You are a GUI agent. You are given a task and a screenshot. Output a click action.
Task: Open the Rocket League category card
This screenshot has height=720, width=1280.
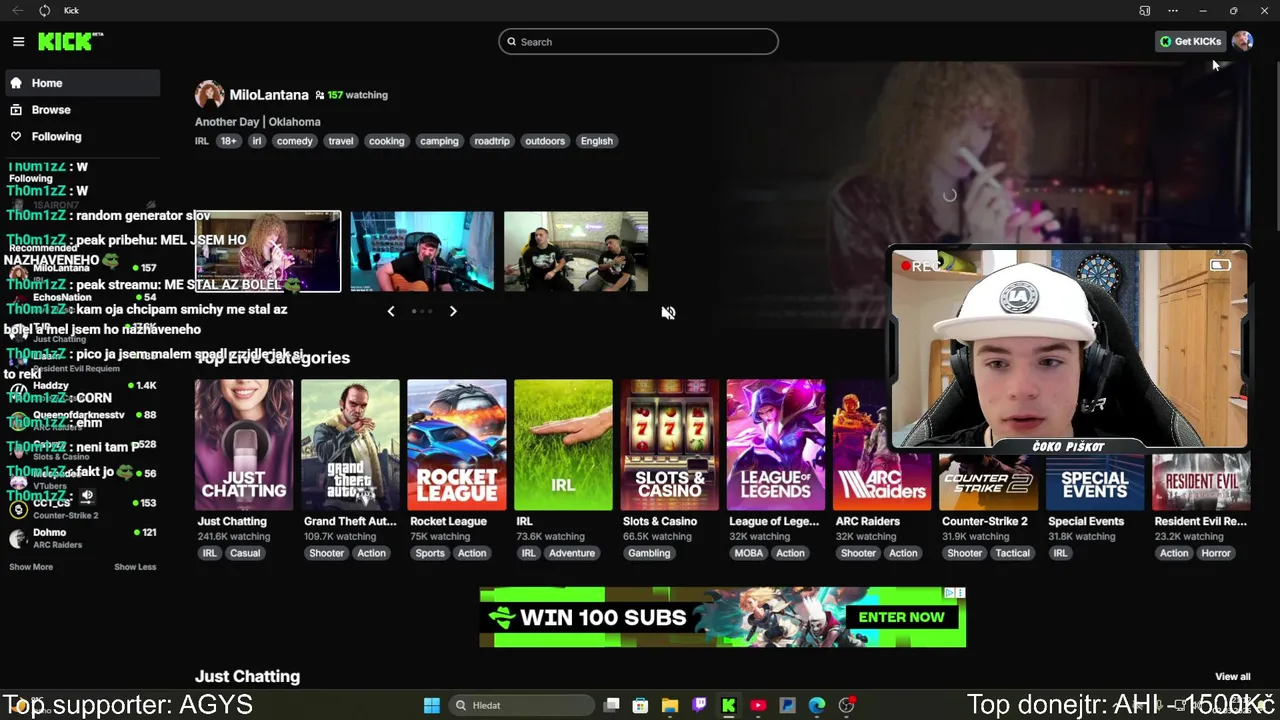pos(457,444)
